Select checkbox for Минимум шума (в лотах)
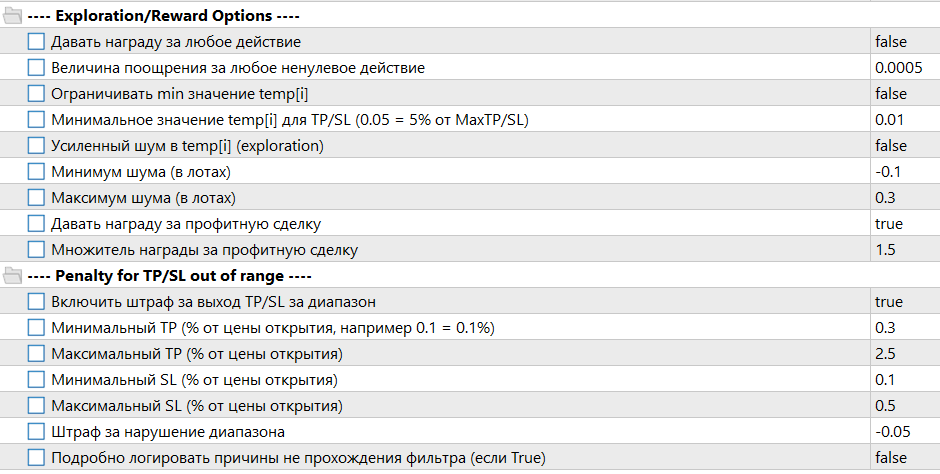Viewport: 940px width, 474px height. click(36, 171)
